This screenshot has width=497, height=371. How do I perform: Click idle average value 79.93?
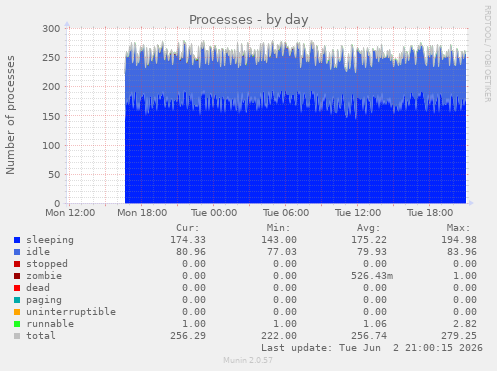click(372, 252)
